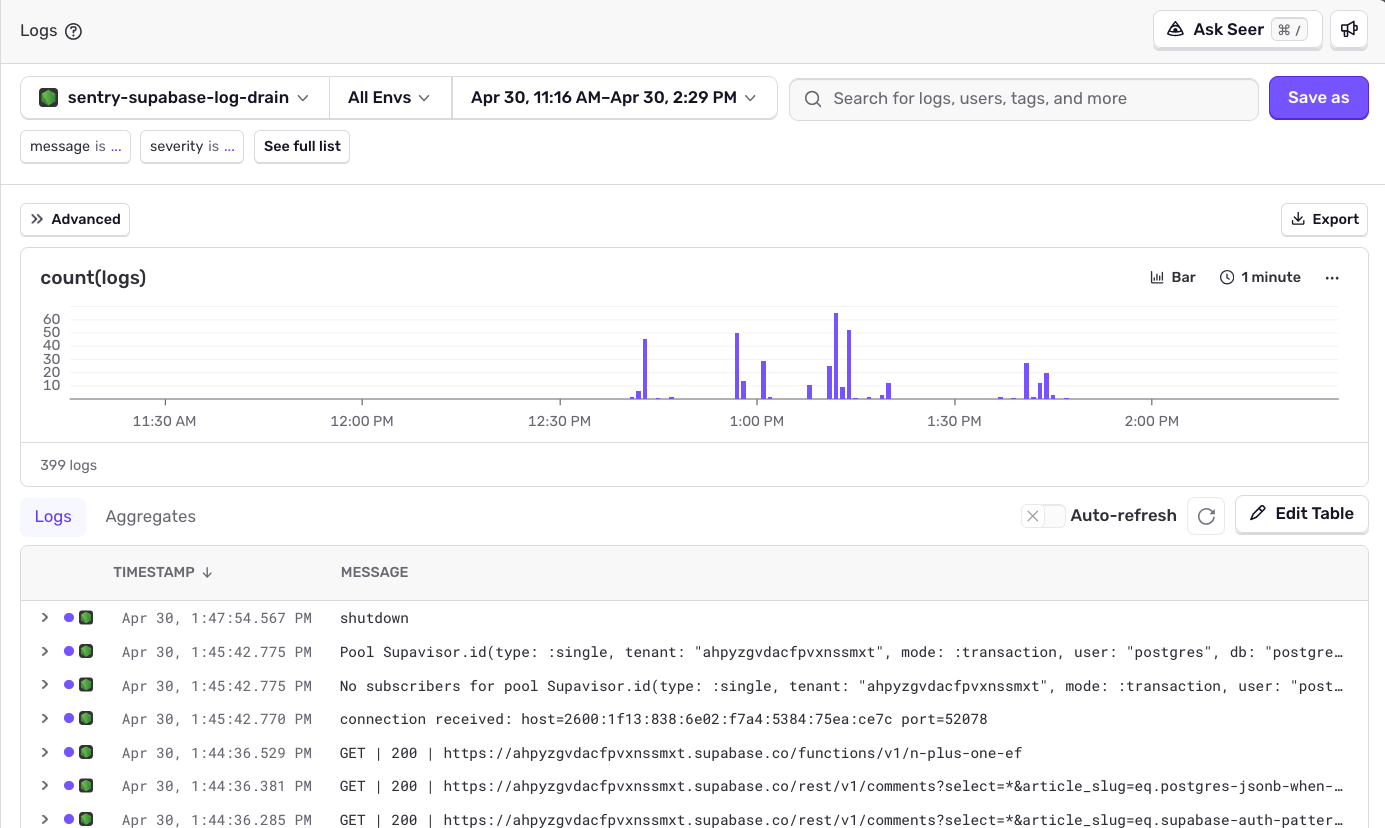This screenshot has height=828, width=1385.
Task: Expand the 'No subscribers for pool' log row
Action: (x=44, y=685)
